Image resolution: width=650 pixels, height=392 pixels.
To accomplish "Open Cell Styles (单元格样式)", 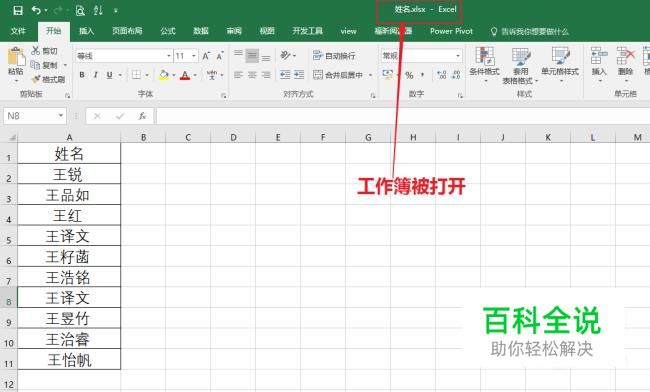I will (x=560, y=64).
